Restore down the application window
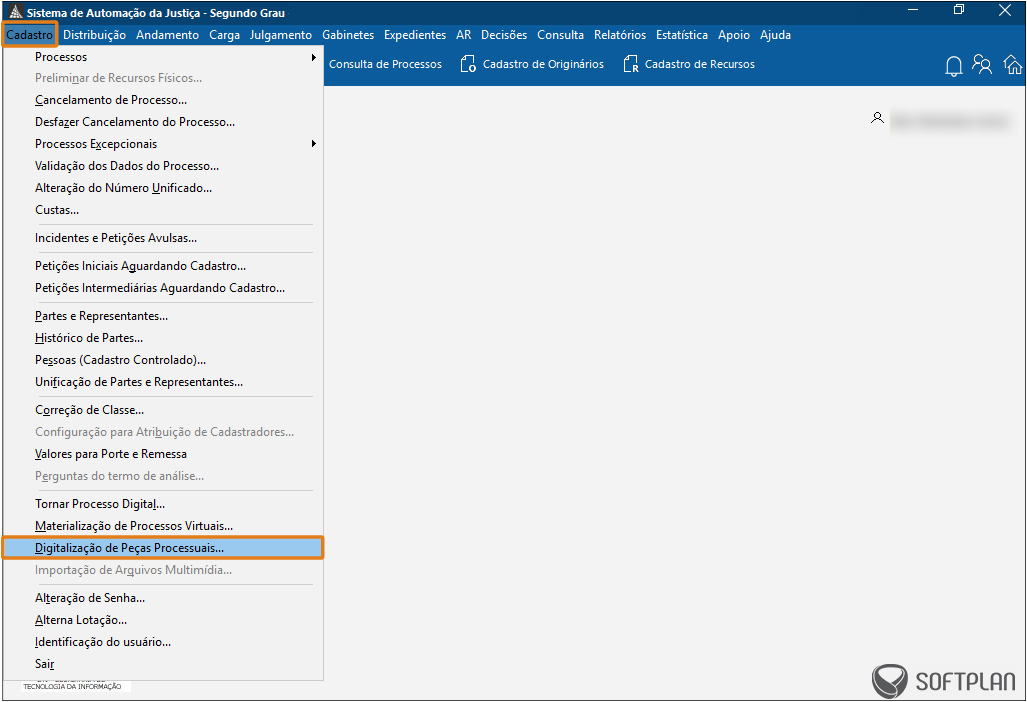1027x702 pixels. [x=959, y=10]
